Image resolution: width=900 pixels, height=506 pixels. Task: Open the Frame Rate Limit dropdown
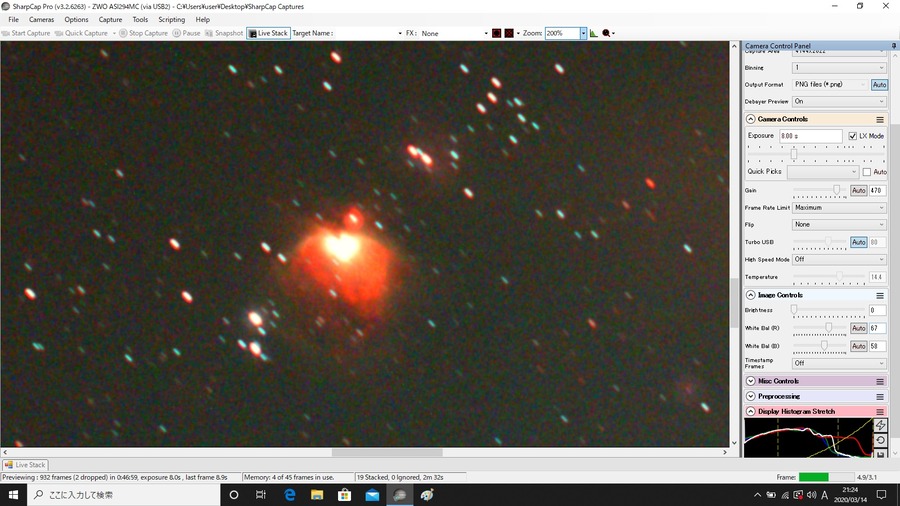(839, 208)
